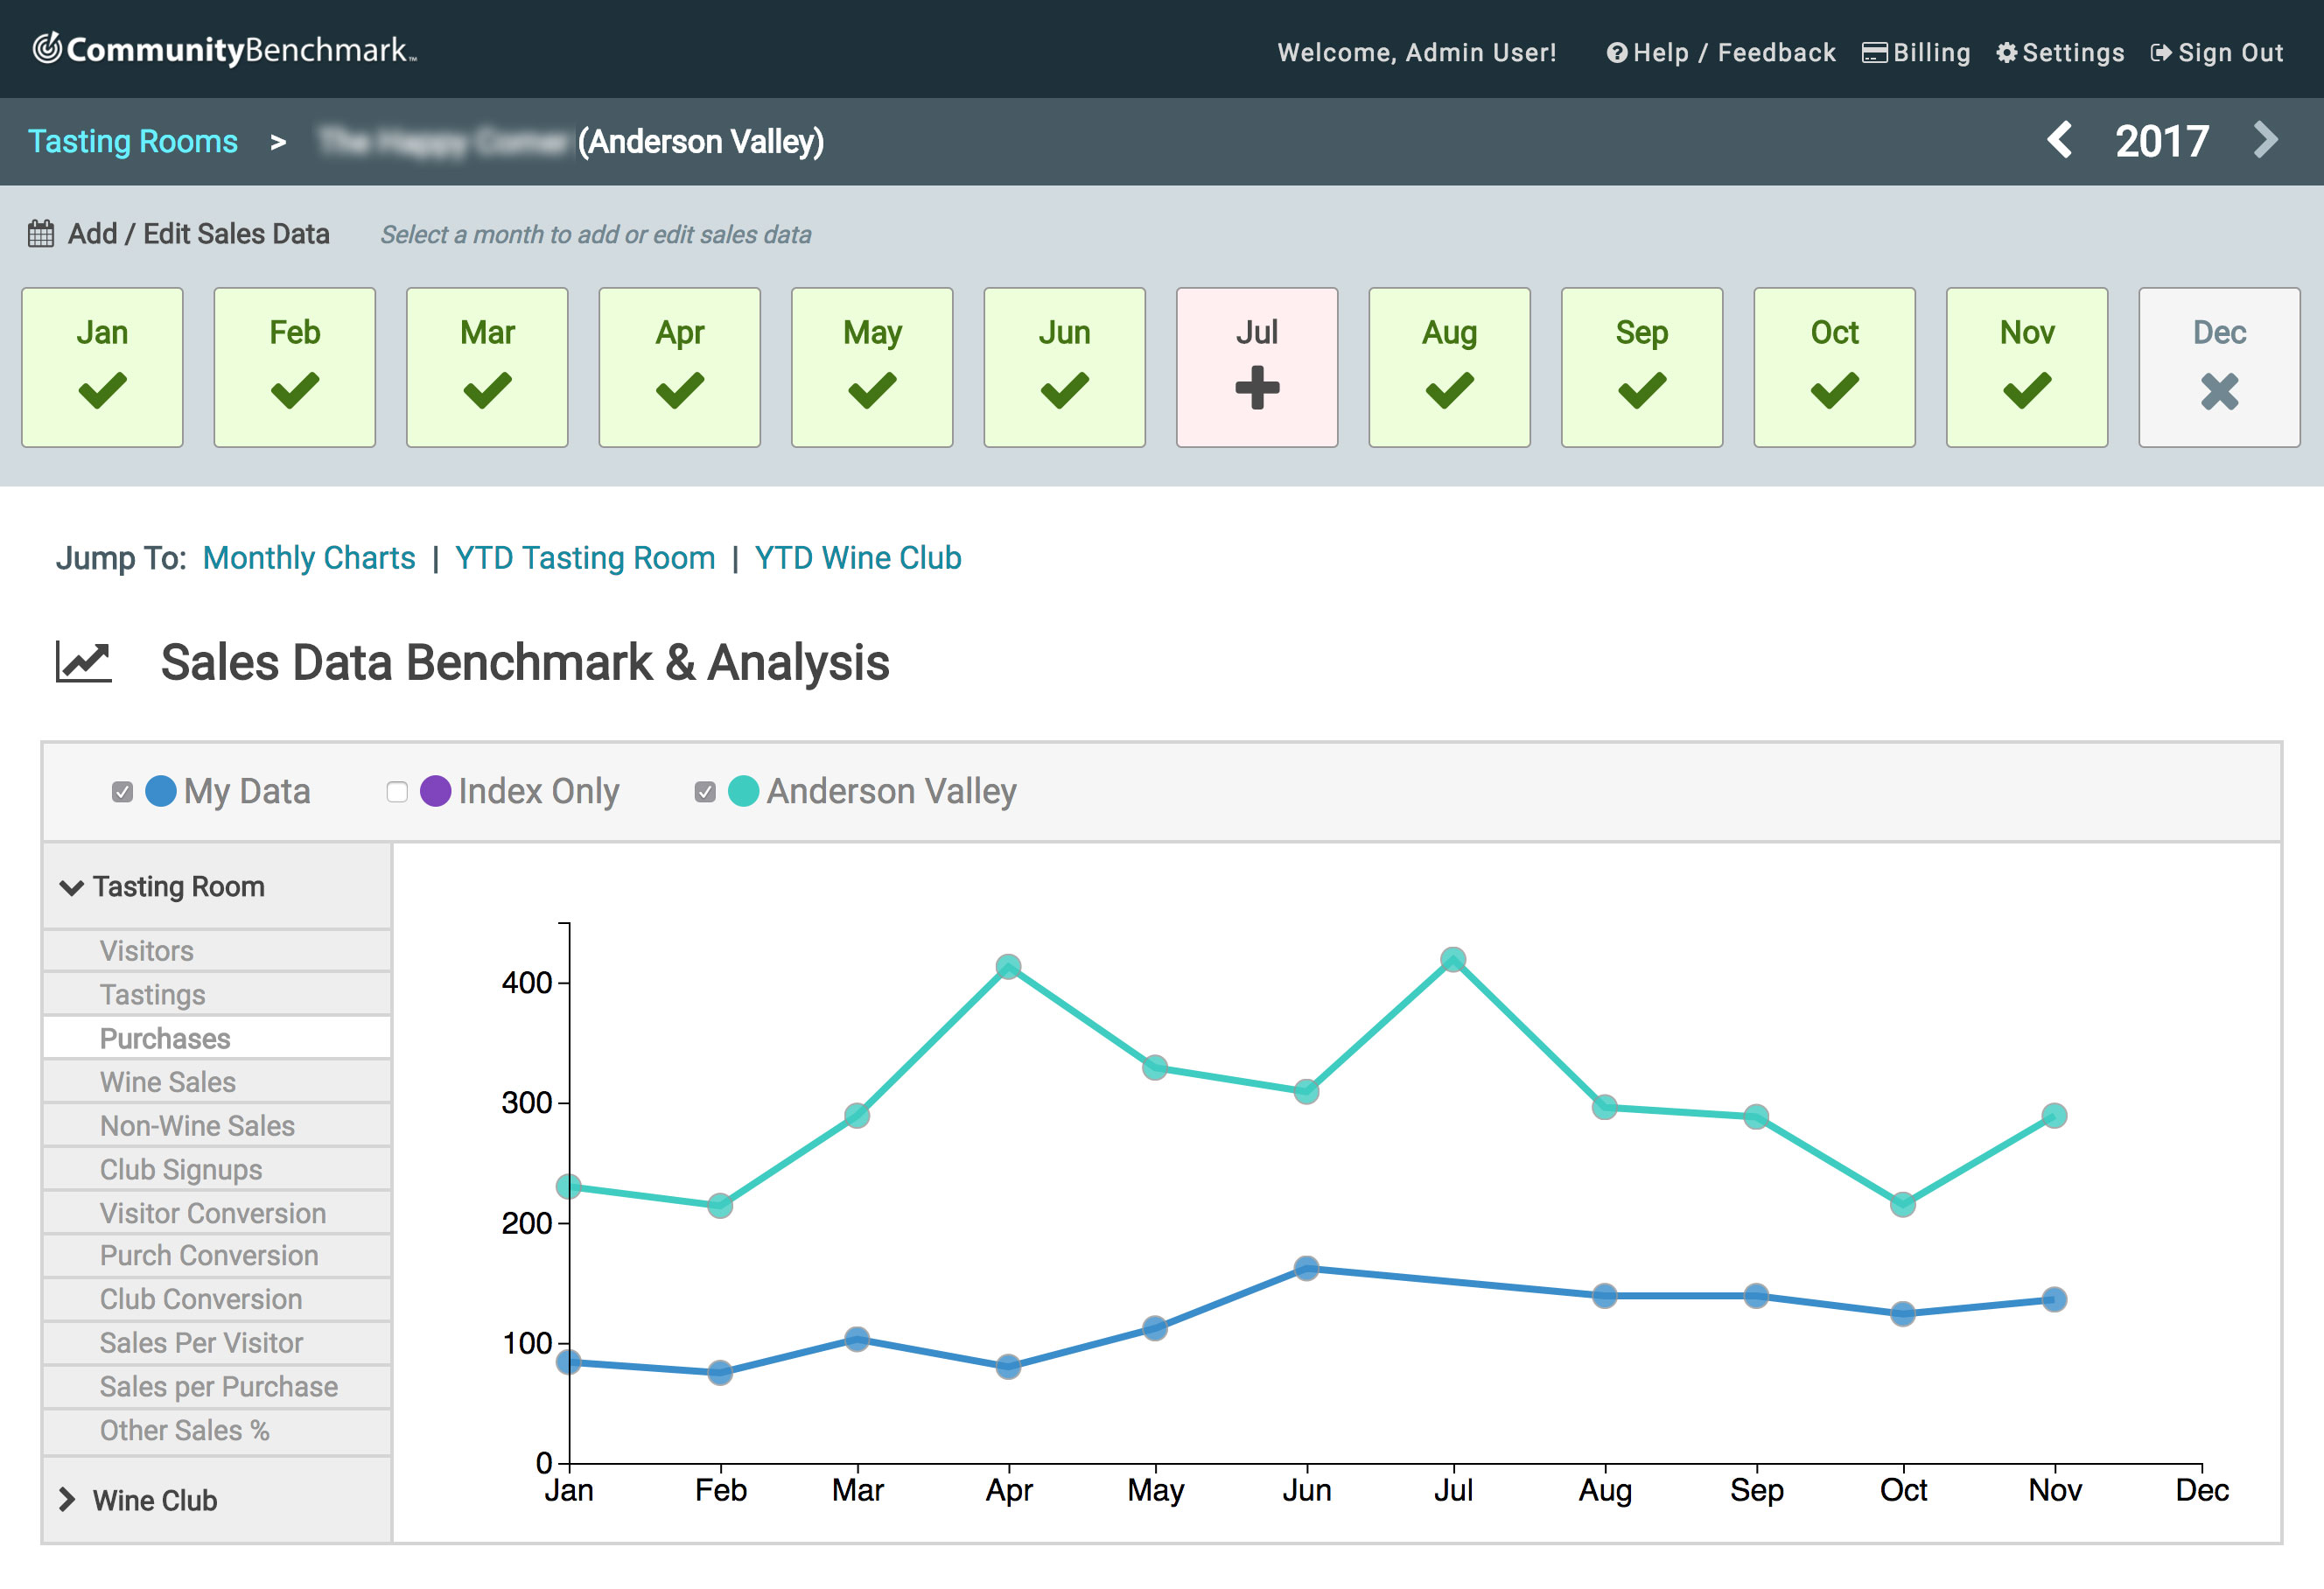2324x1589 pixels.
Task: Add sales data for Jul
Action: tap(1257, 367)
